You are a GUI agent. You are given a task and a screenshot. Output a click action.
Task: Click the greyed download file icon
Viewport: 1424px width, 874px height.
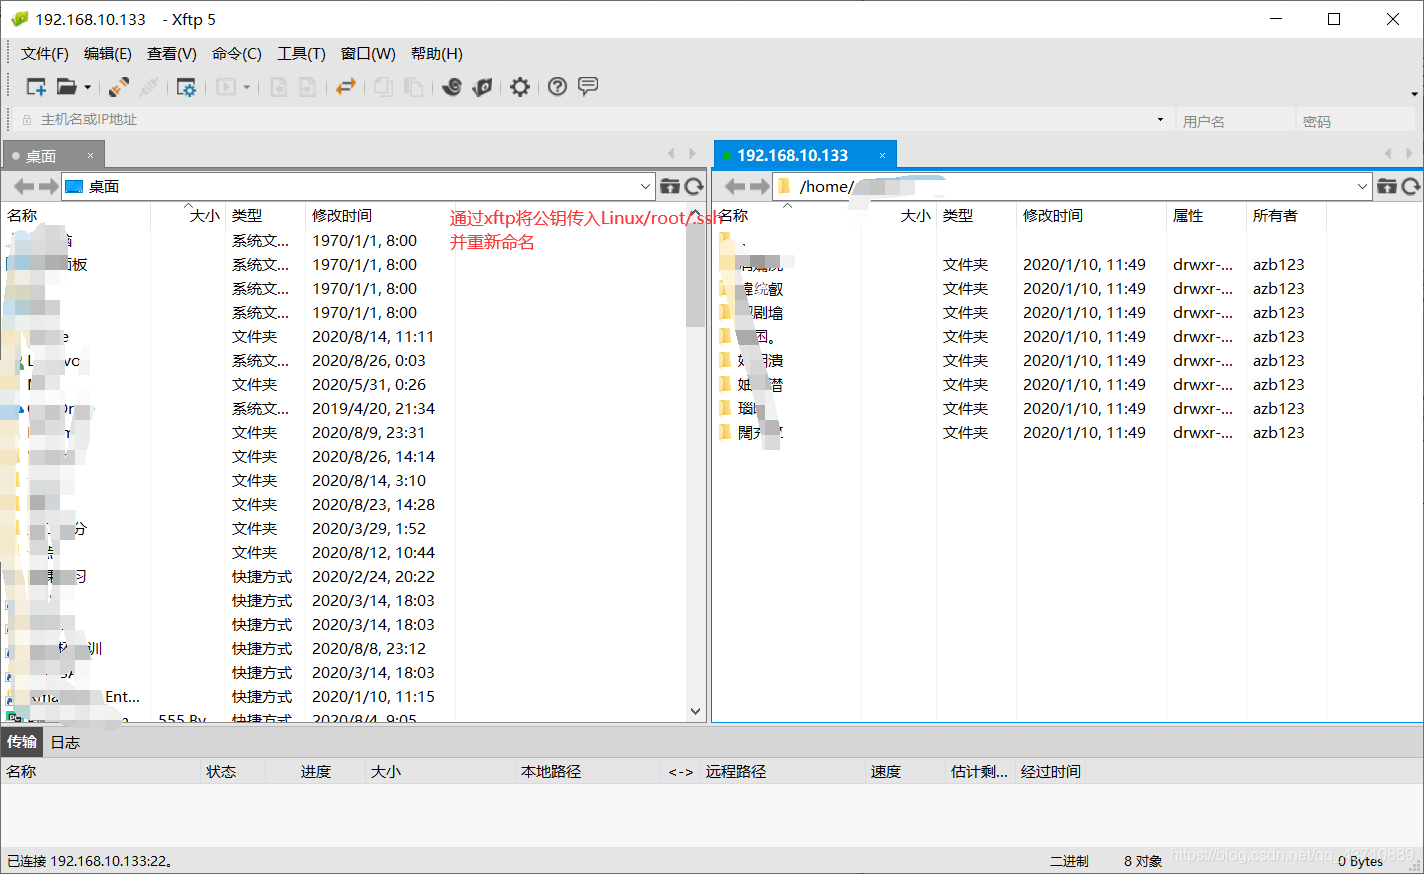279,87
